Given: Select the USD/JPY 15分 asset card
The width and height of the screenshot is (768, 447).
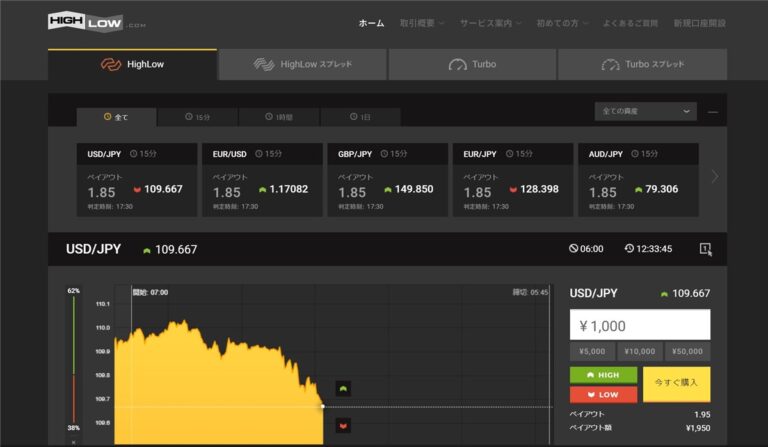Looking at the screenshot, I should [137, 180].
